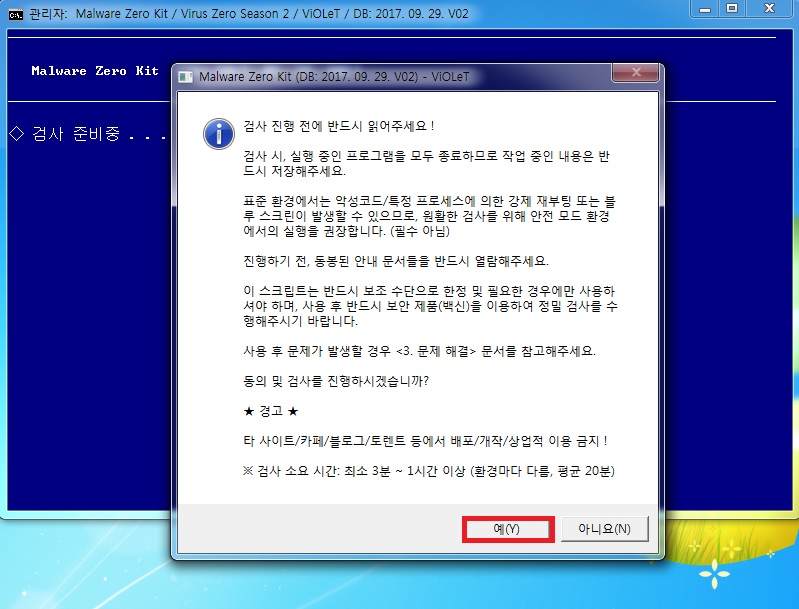Click the '진행하기 전, 동봉된 안내 문서들을' line
This screenshot has height=609, width=799.
click(396, 261)
